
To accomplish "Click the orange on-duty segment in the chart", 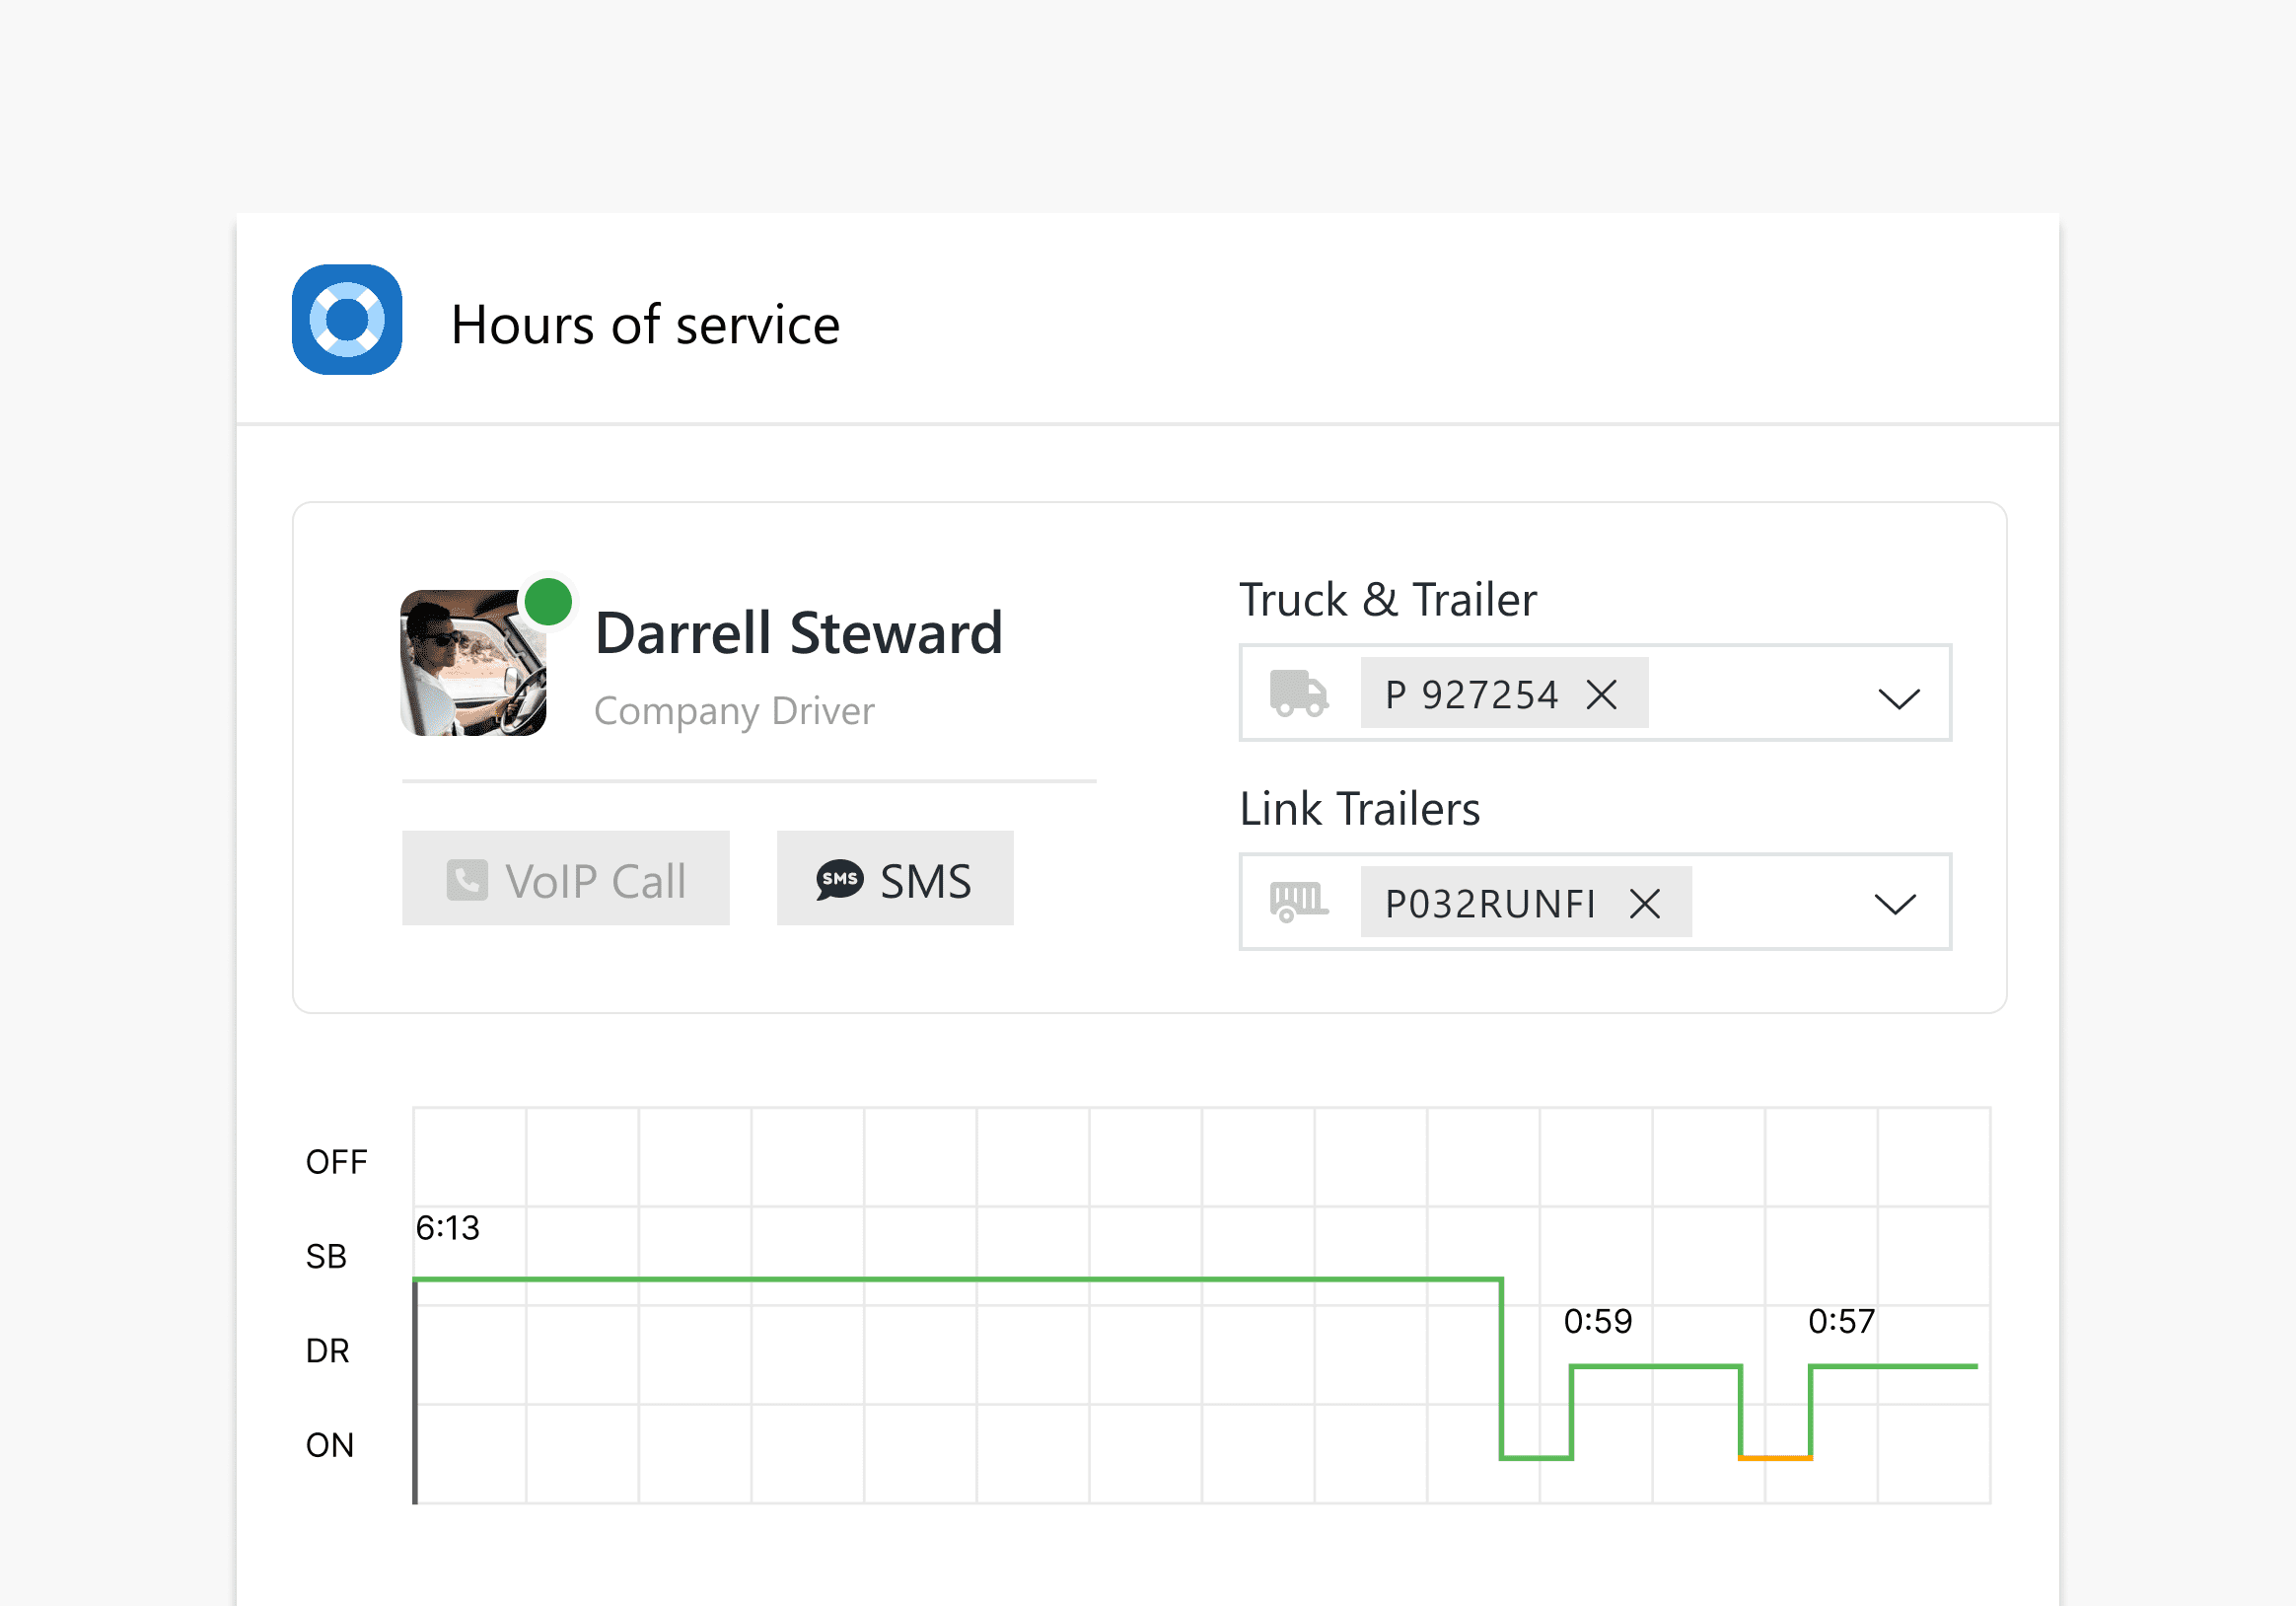I will pos(1776,1459).
